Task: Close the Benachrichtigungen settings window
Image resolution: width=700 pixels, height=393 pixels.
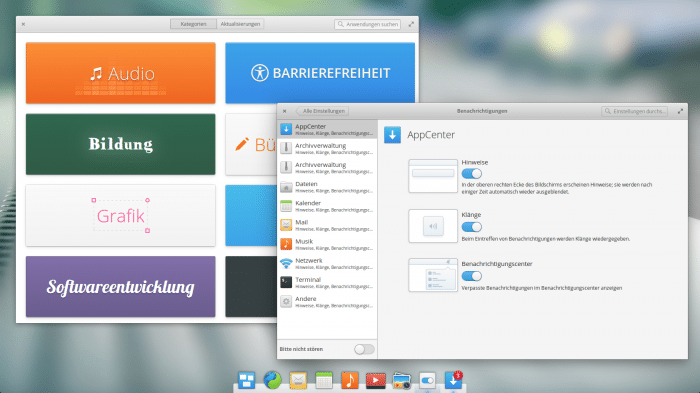Action: click(x=284, y=111)
